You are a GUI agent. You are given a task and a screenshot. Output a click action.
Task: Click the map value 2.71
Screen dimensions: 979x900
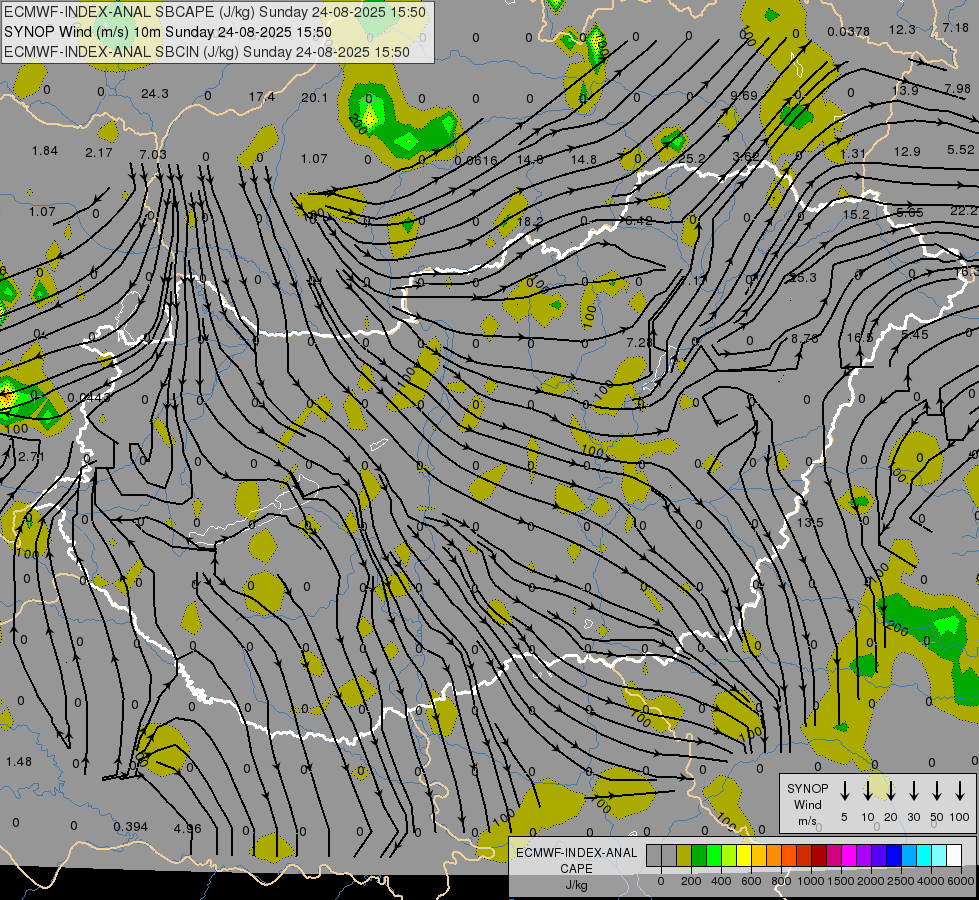click(x=31, y=457)
